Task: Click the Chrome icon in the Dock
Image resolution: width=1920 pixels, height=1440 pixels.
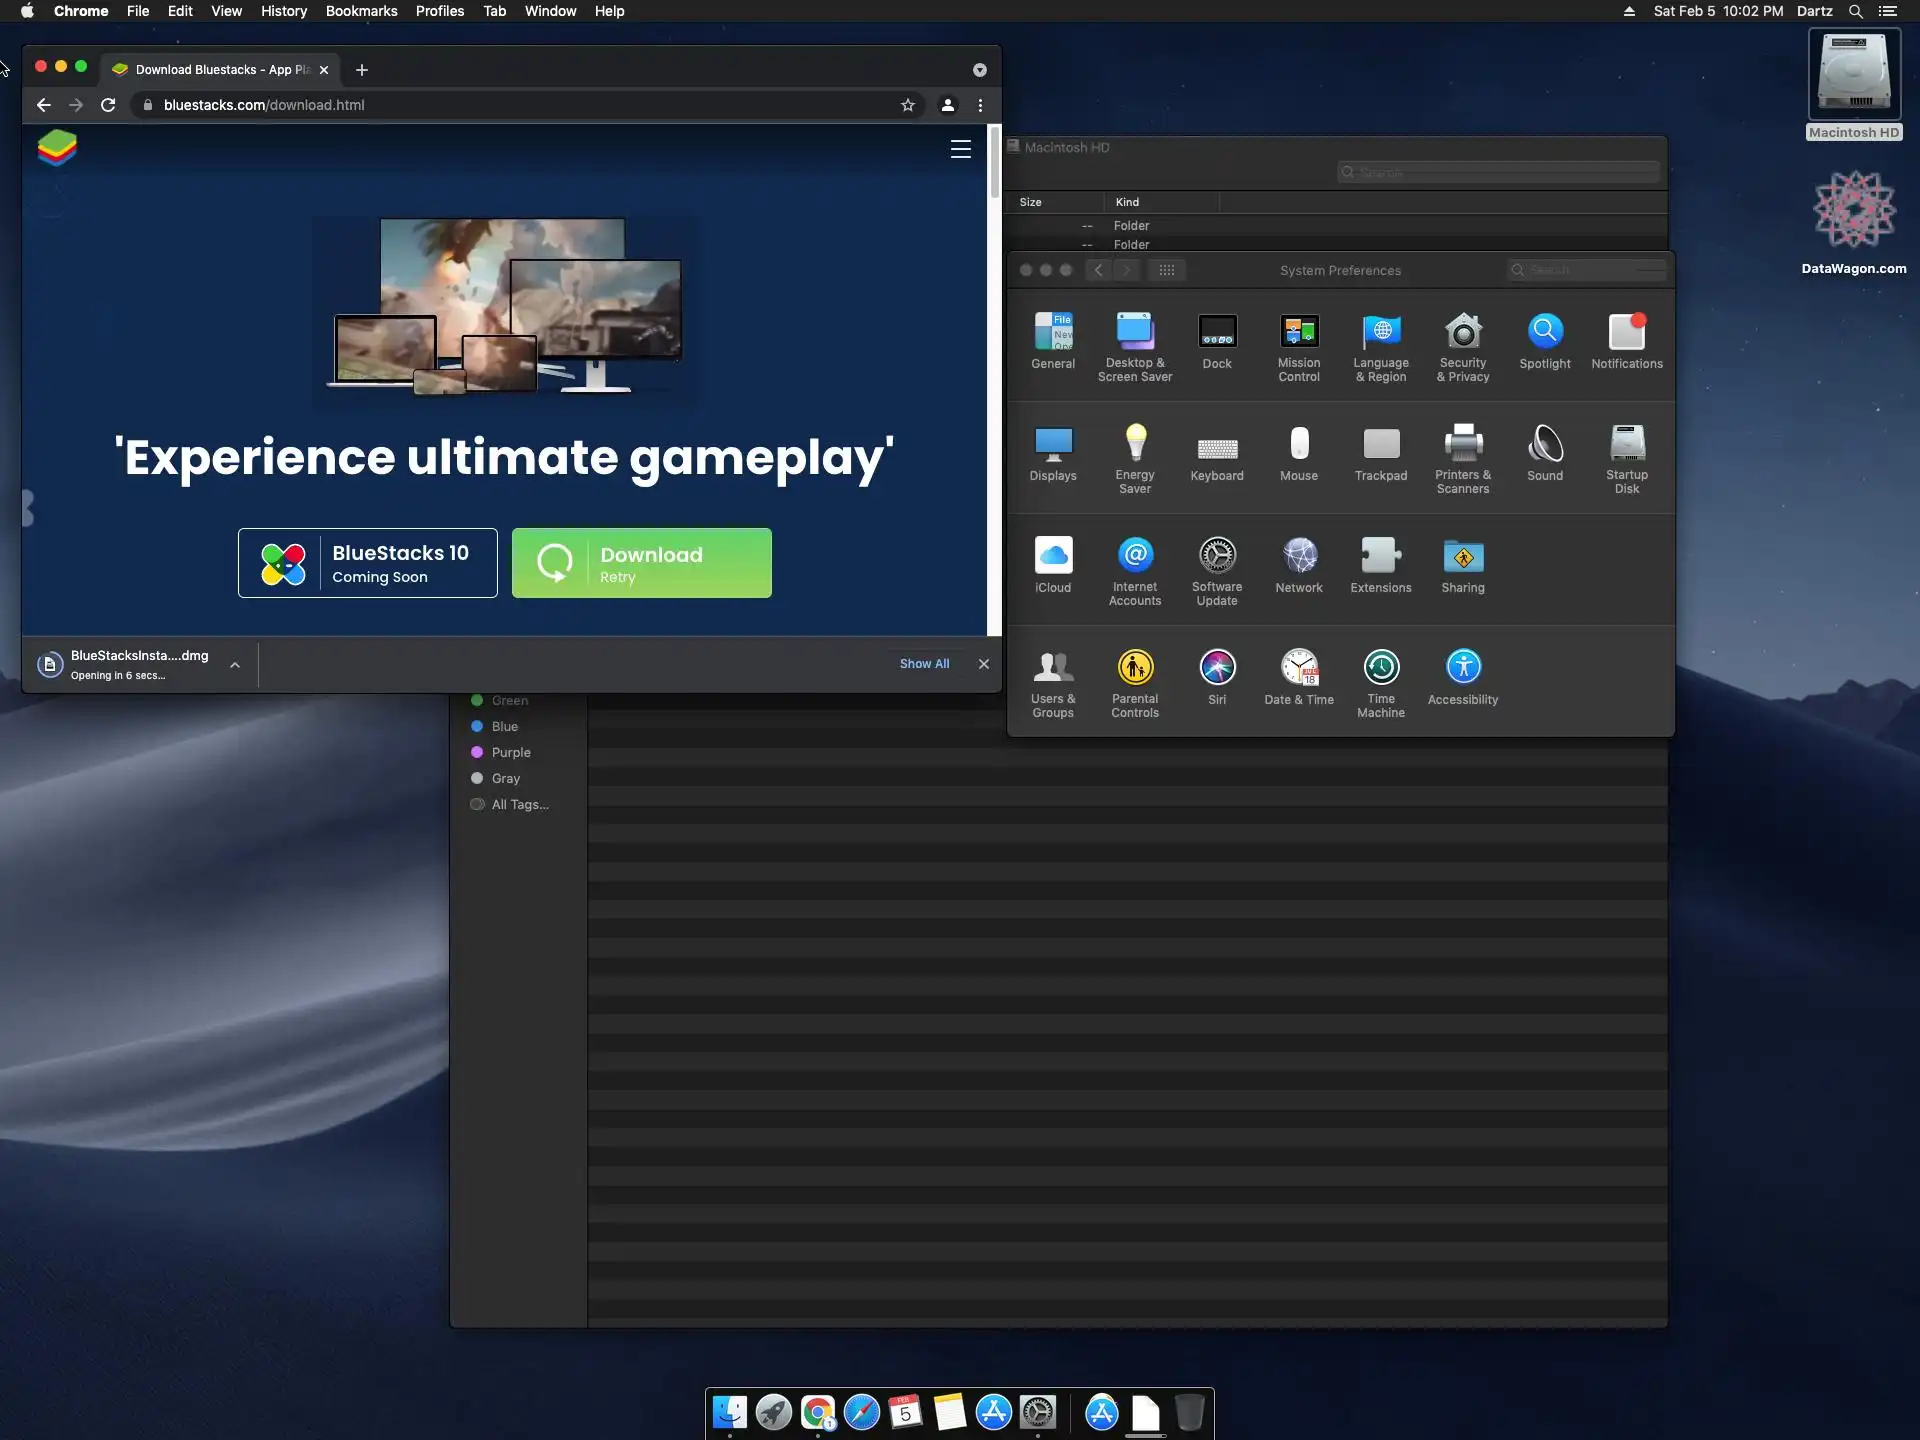Action: pyautogui.click(x=817, y=1412)
